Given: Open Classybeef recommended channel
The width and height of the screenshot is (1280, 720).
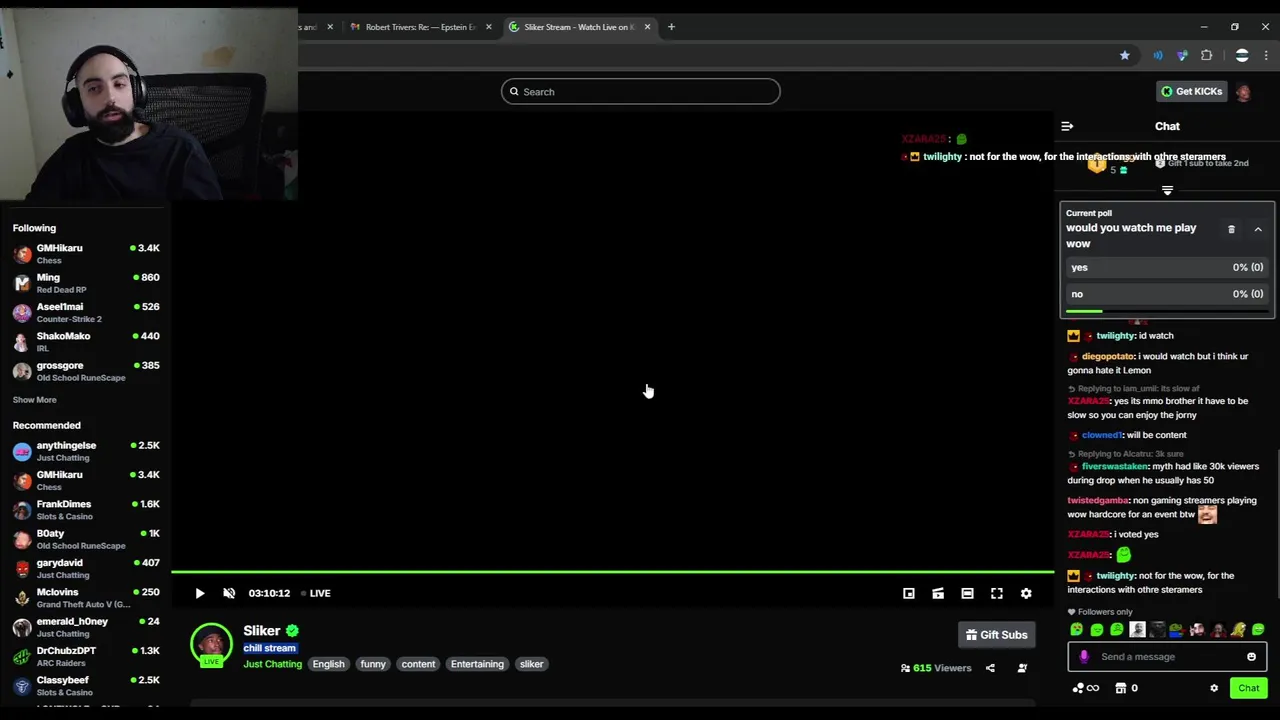Looking at the screenshot, I should tap(86, 686).
